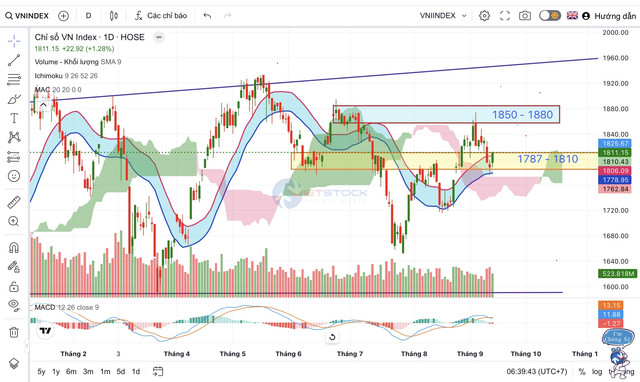Click the TradingView logo button

45,331
